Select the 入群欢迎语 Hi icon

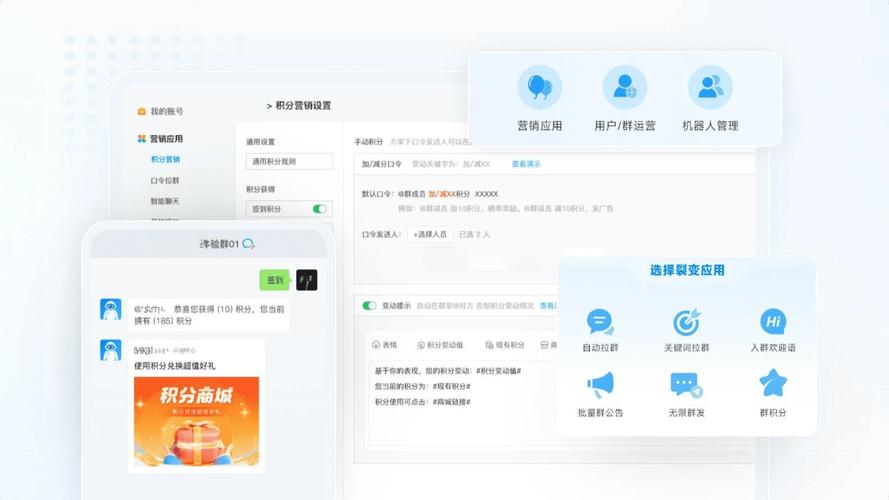pos(773,322)
